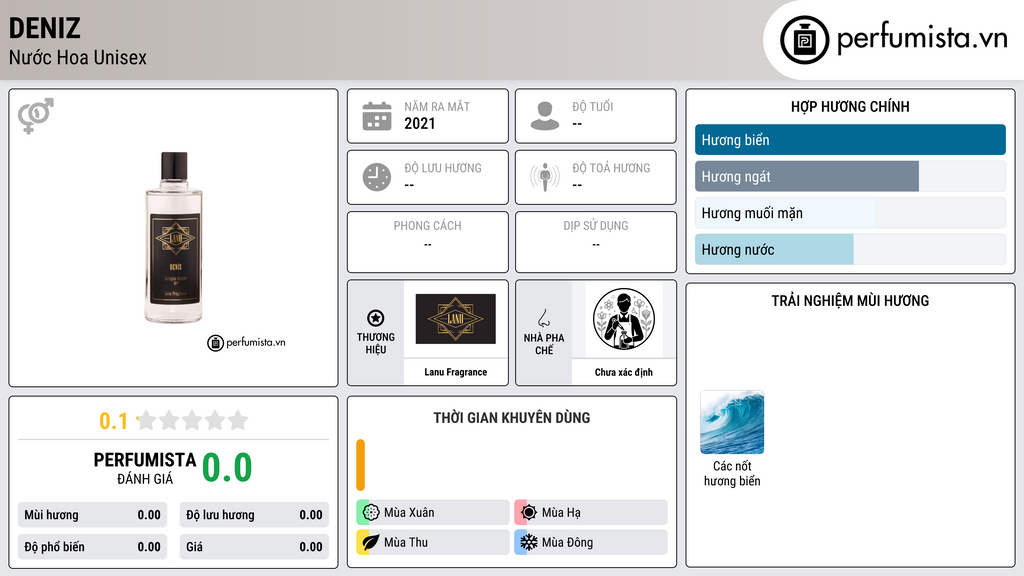
Task: Click the Hương muối mặn accord bar
Action: tap(850, 213)
